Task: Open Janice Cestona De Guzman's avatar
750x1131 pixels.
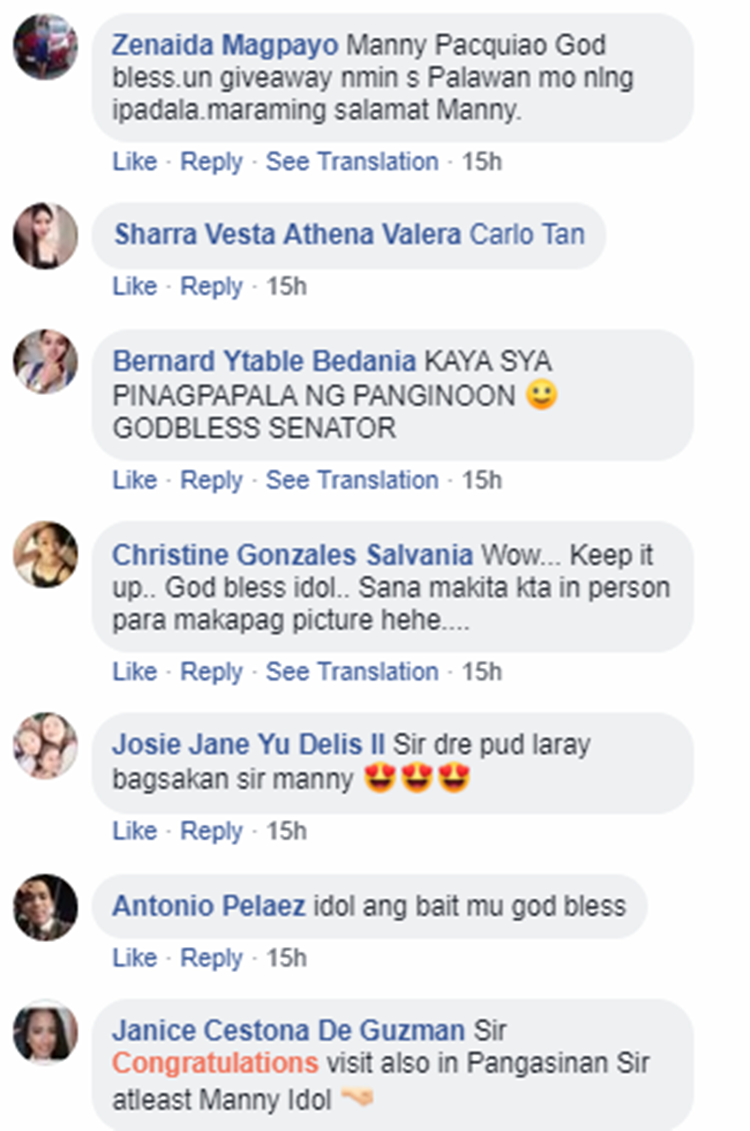Action: [x=45, y=1033]
